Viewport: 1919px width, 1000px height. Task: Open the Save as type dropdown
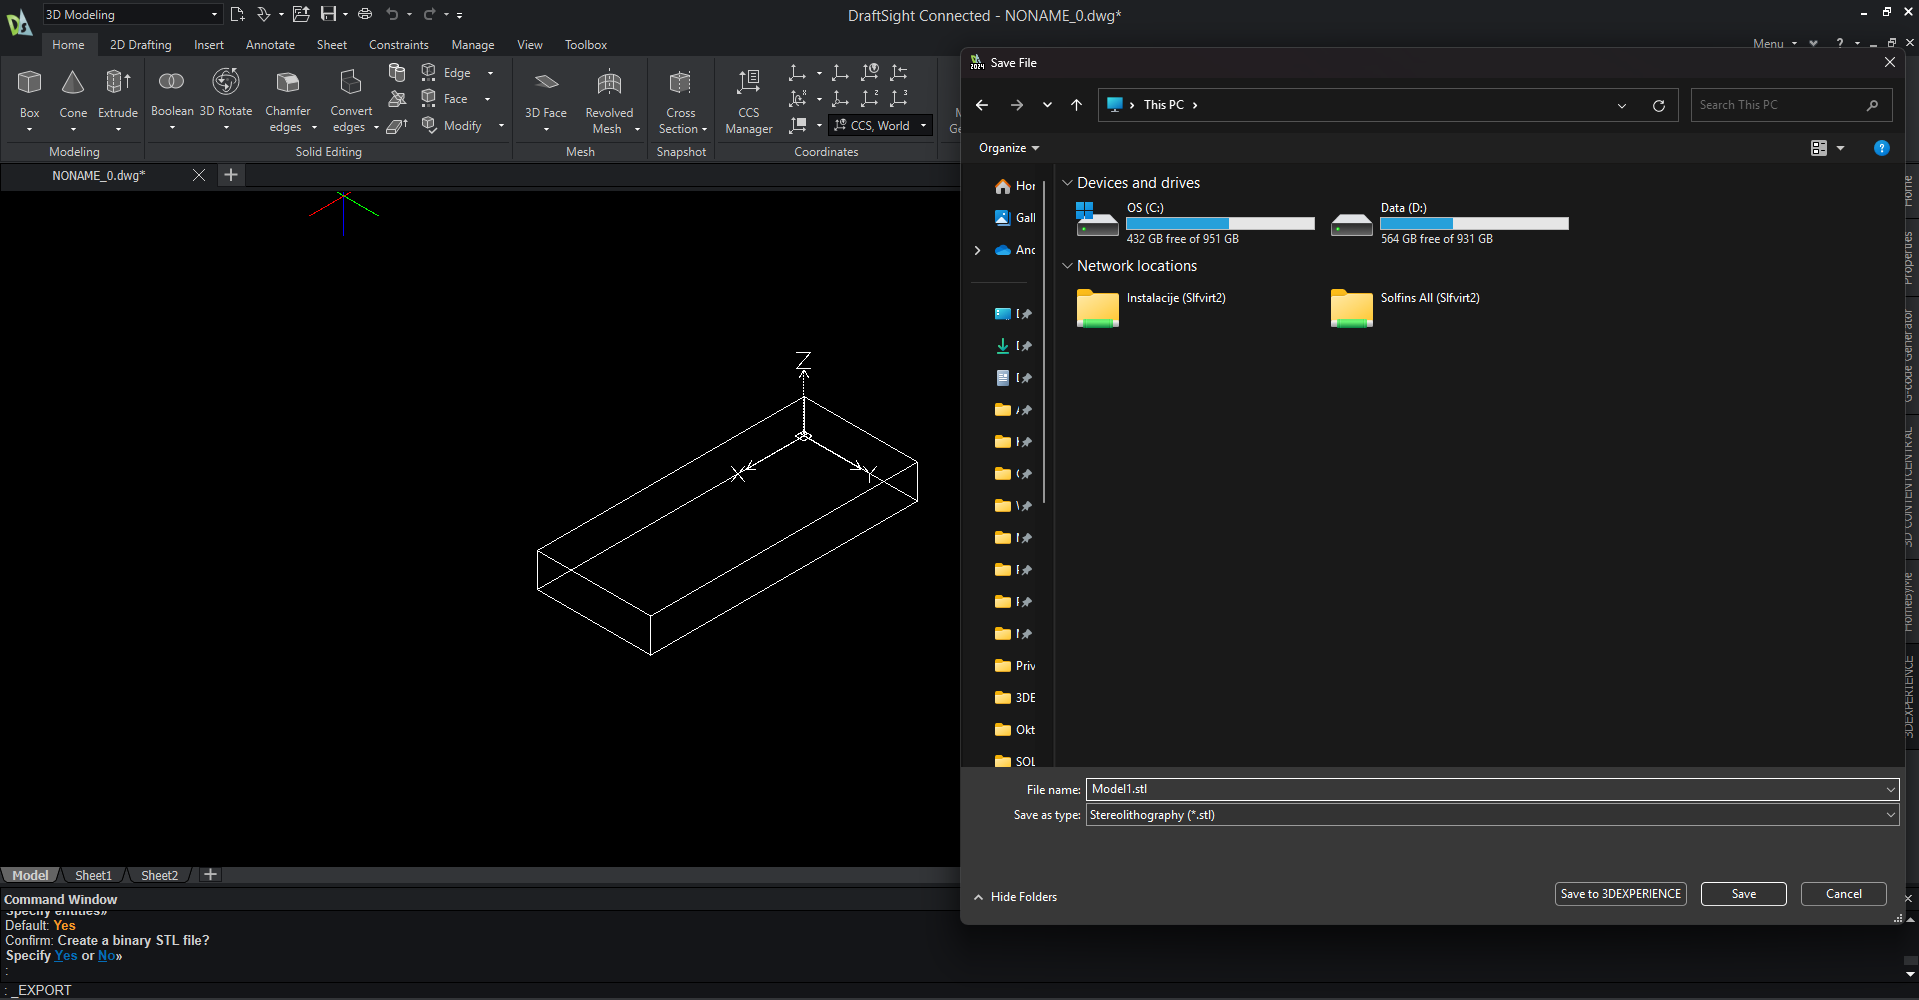coord(1888,814)
